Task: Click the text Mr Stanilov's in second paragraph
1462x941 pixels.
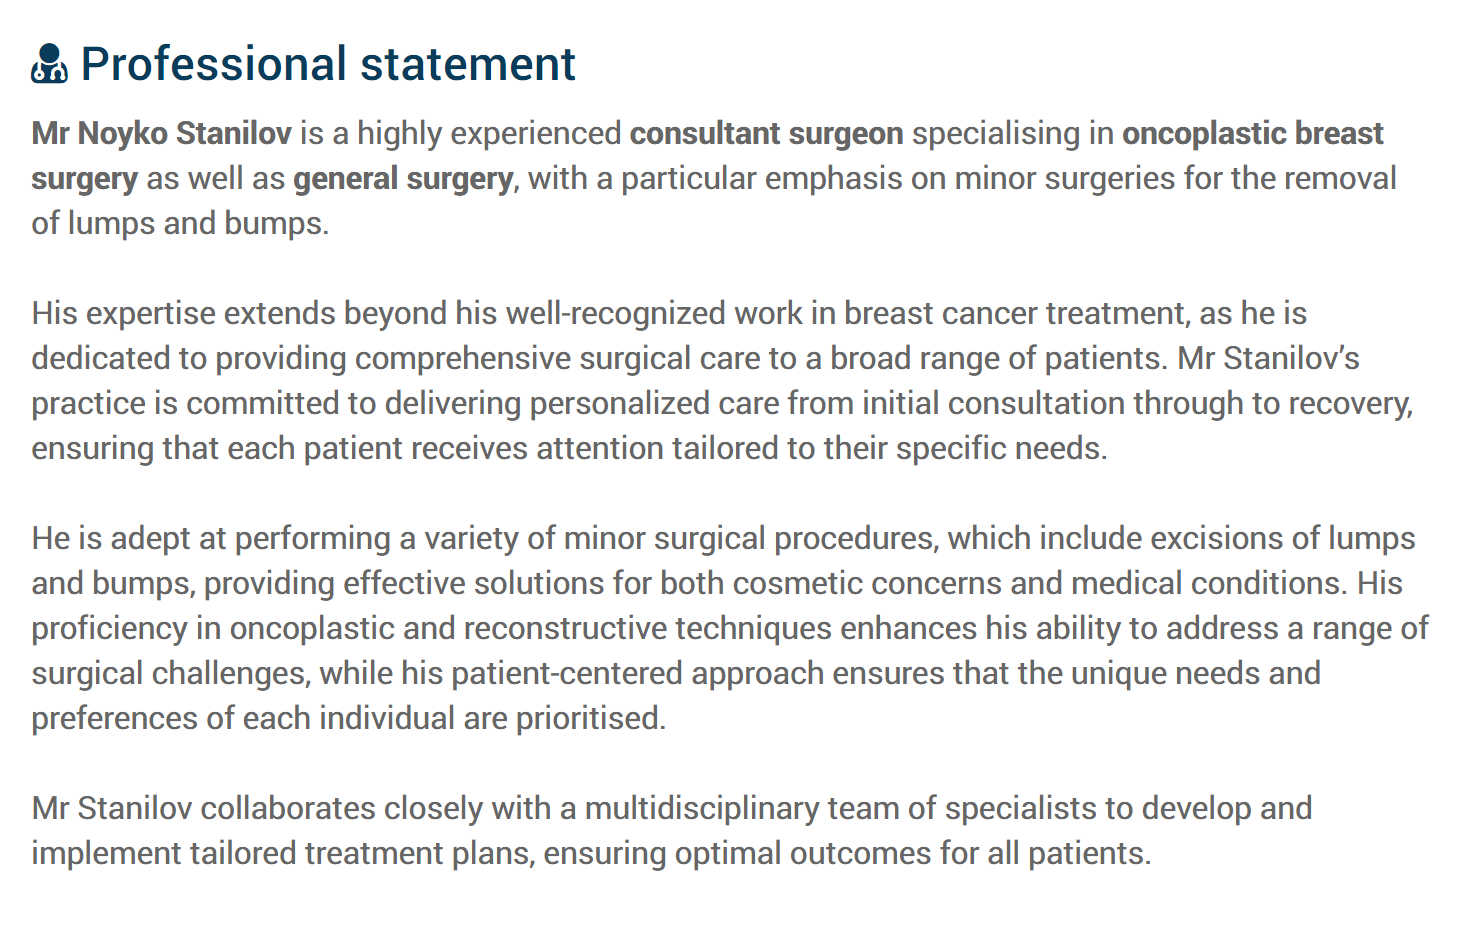Action: 1268,358
